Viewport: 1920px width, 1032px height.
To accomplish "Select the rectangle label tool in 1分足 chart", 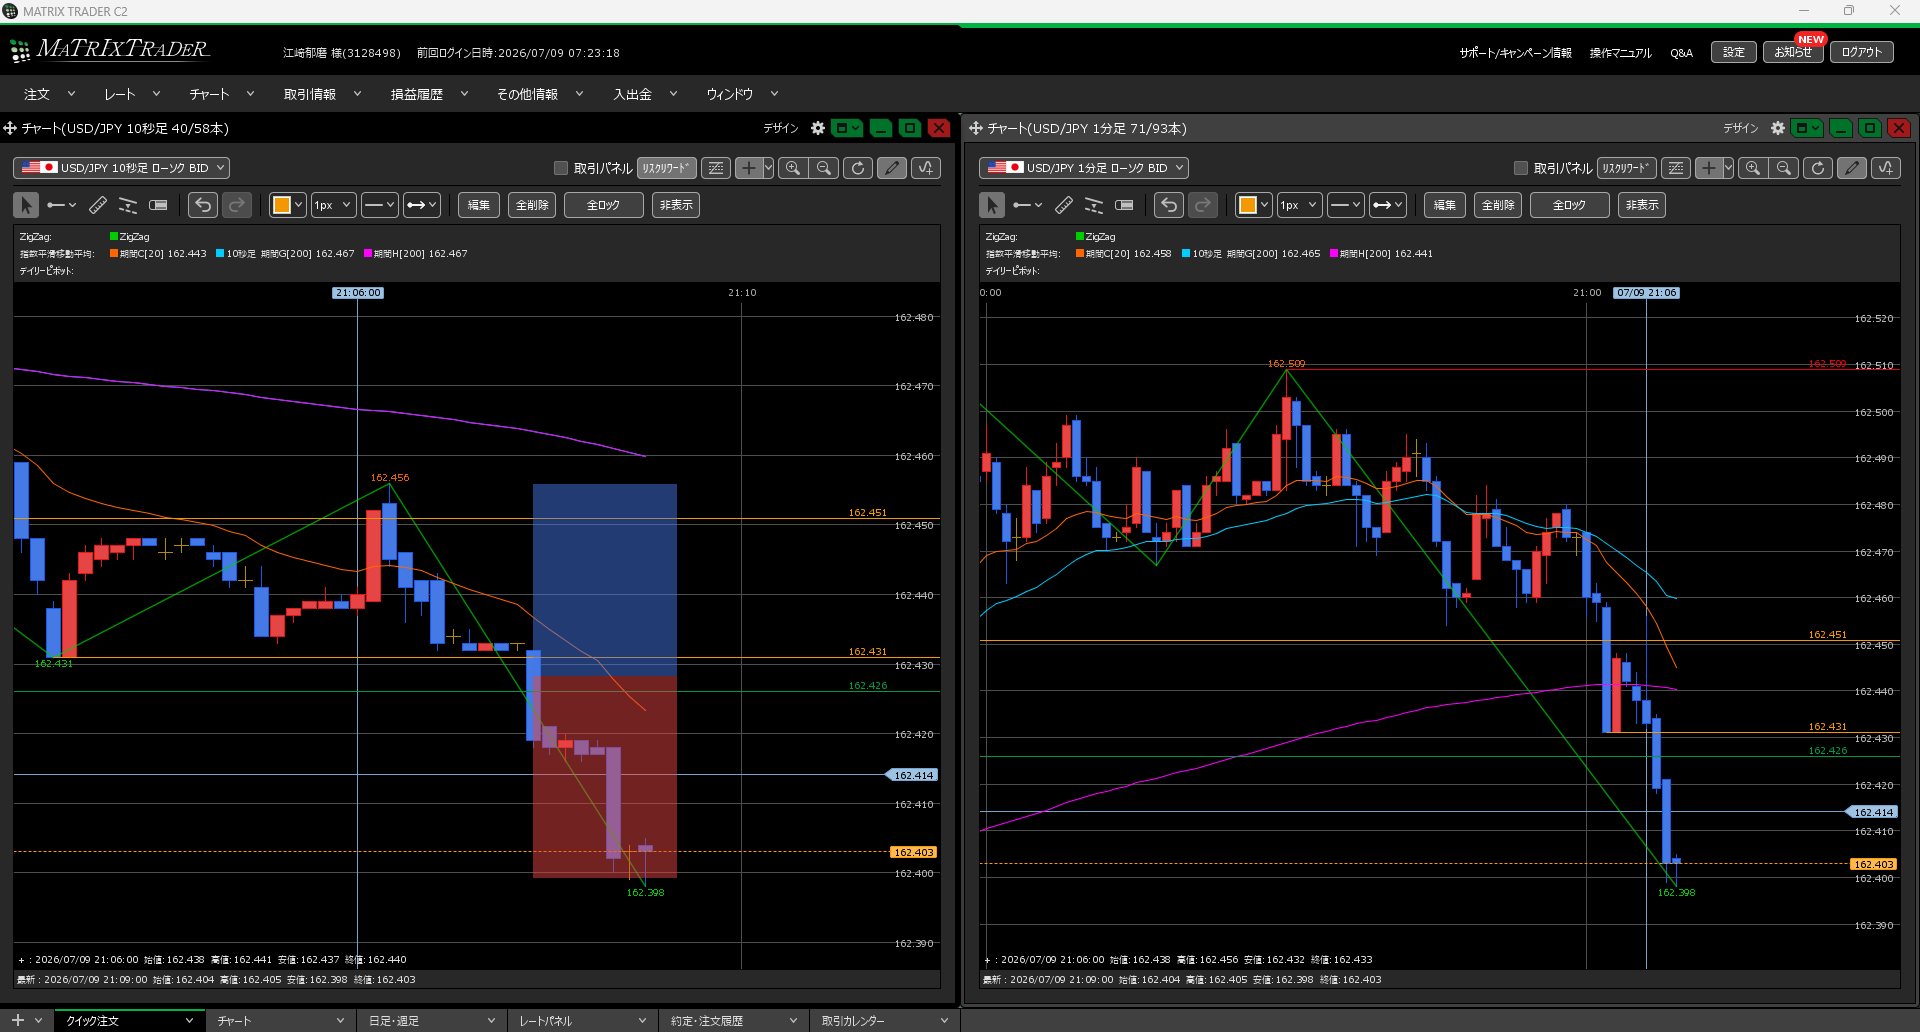I will pos(1124,205).
